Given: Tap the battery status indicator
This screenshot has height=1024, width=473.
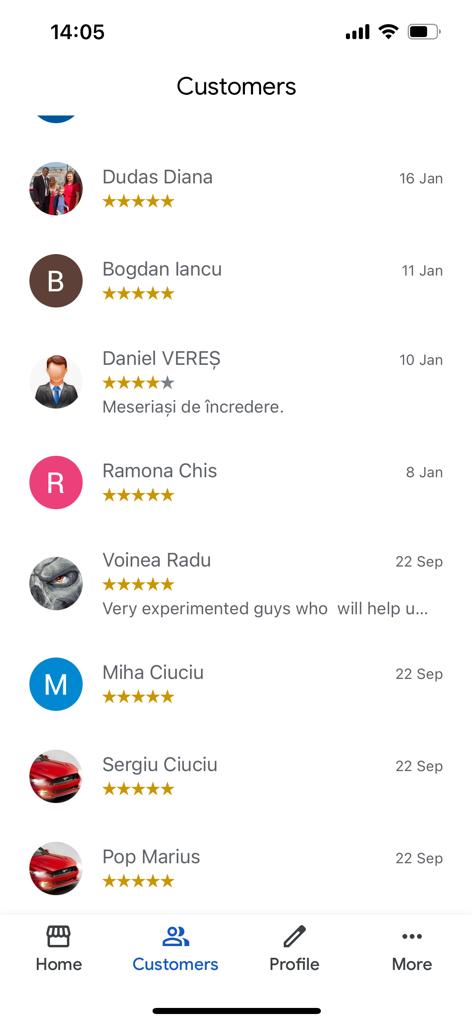Looking at the screenshot, I should (x=424, y=31).
